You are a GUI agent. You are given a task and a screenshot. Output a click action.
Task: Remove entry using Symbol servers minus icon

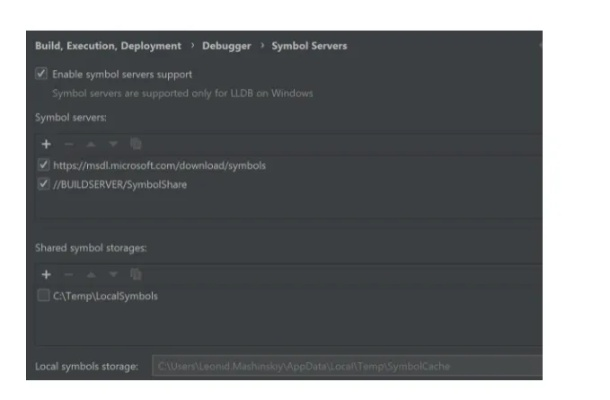(x=68, y=144)
